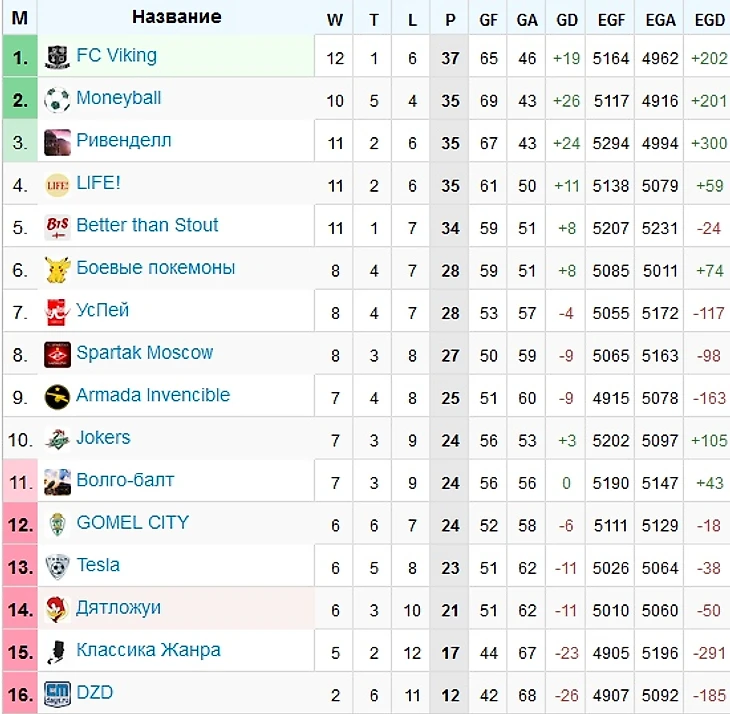Image resolution: width=730 pixels, height=714 pixels.
Task: Click the FC Viking team crest icon
Action: point(57,57)
